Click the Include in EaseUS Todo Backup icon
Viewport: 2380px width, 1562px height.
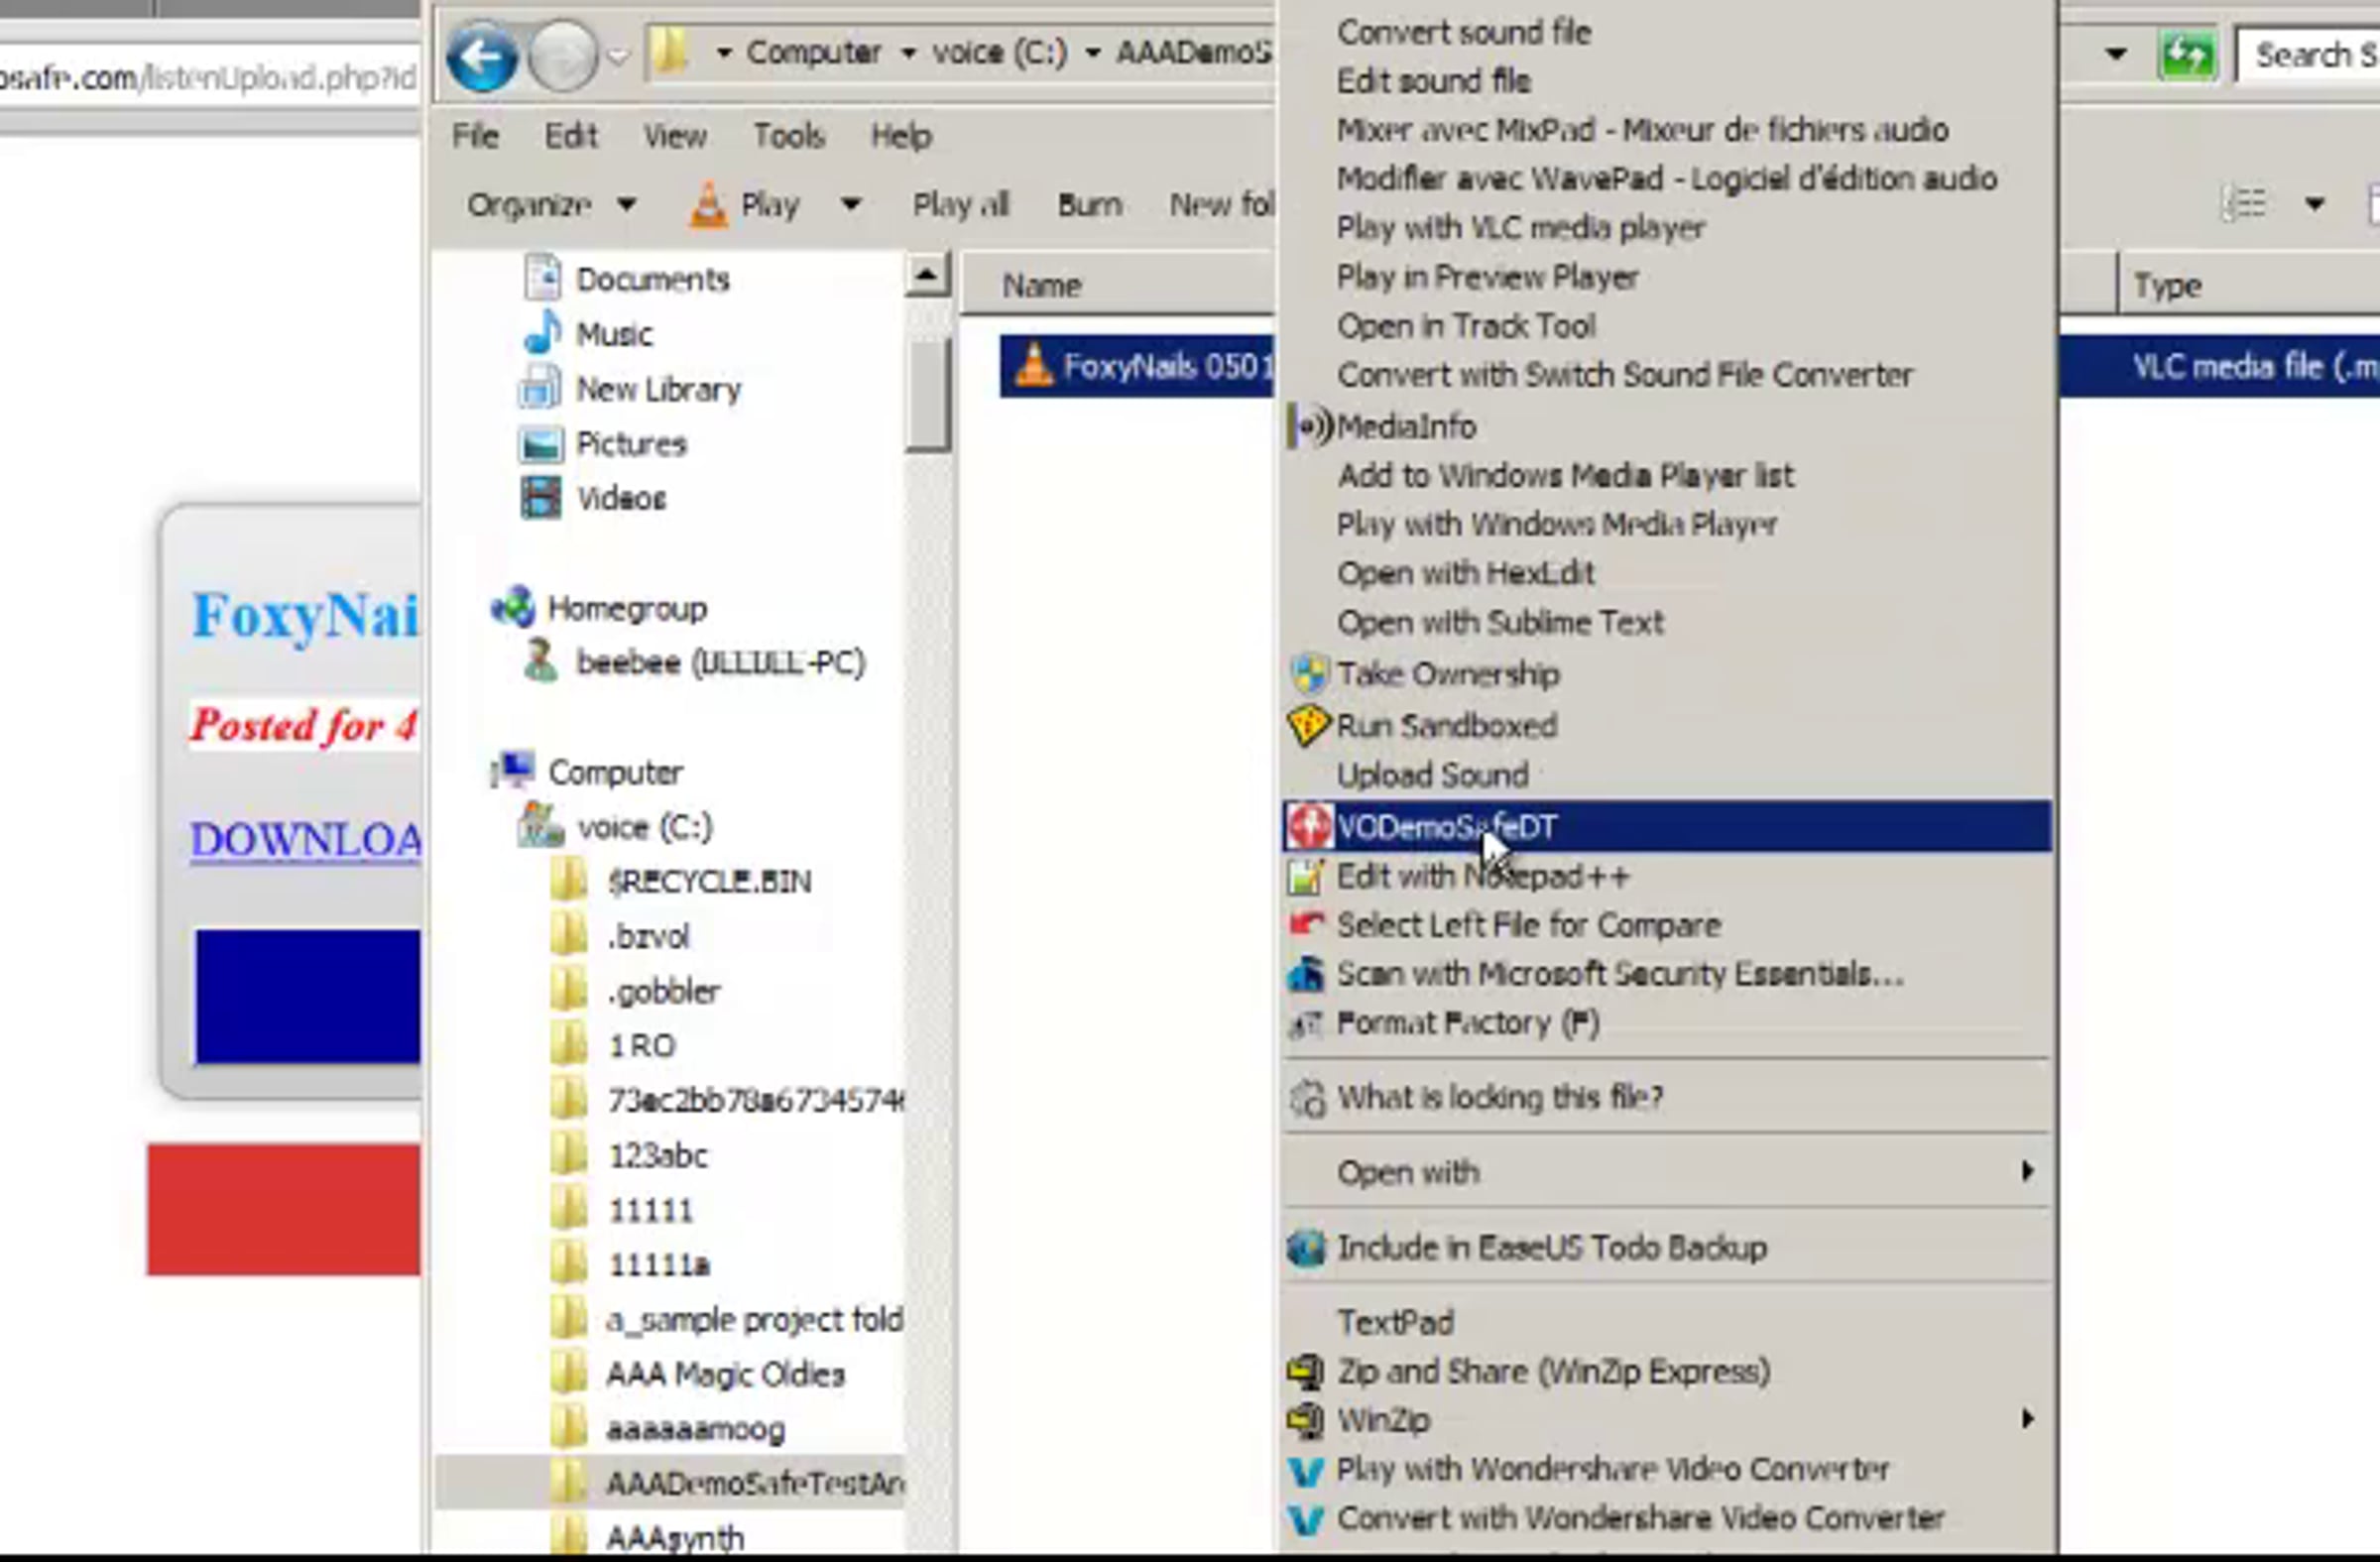(1306, 1248)
